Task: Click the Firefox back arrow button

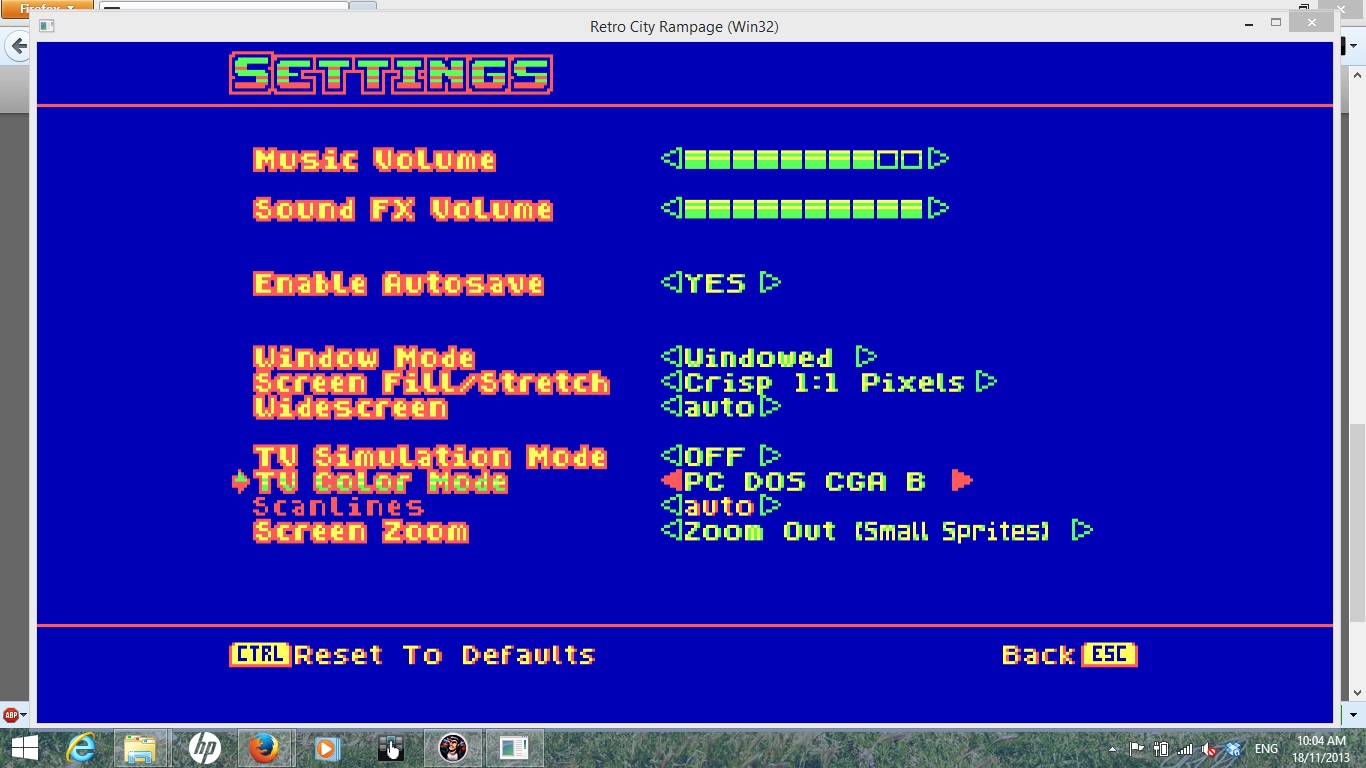Action: point(18,47)
